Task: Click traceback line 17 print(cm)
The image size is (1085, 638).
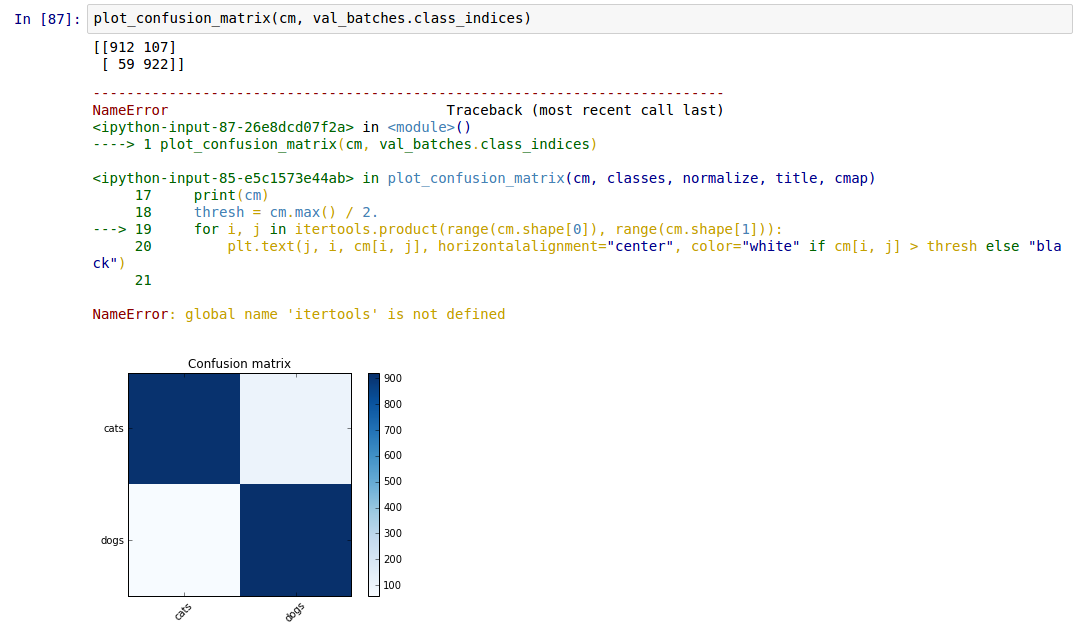Action: click(230, 195)
